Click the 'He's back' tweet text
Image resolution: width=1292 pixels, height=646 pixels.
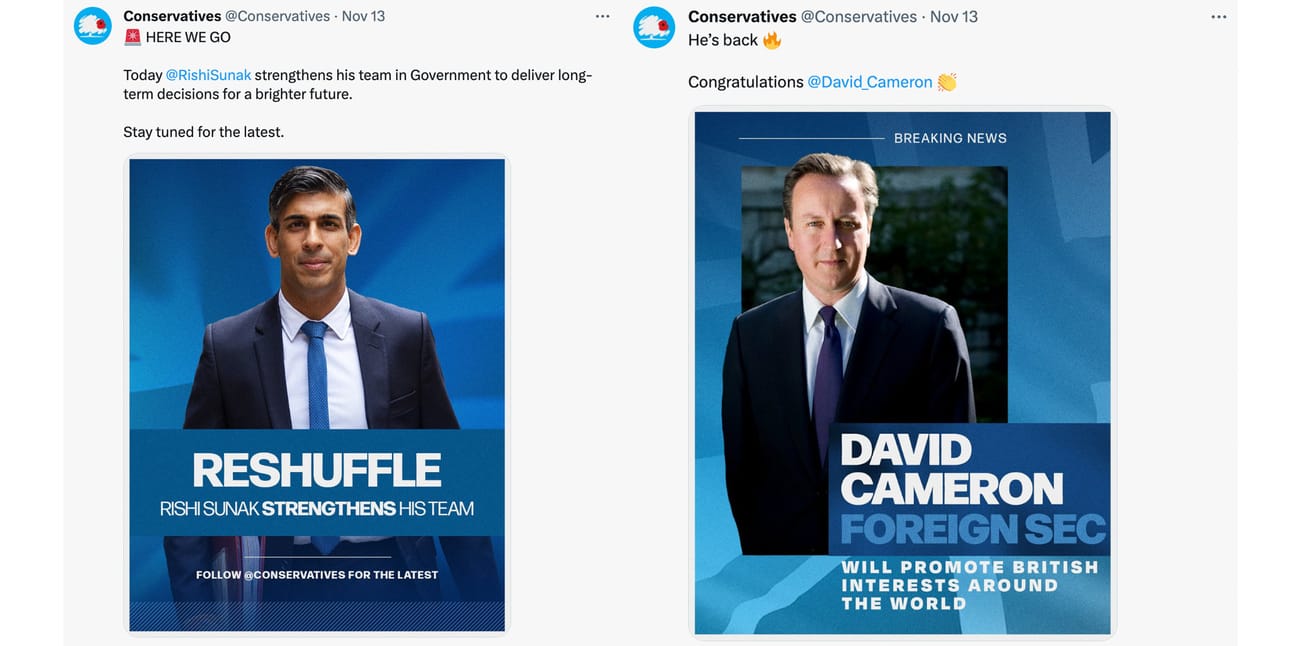pos(723,40)
